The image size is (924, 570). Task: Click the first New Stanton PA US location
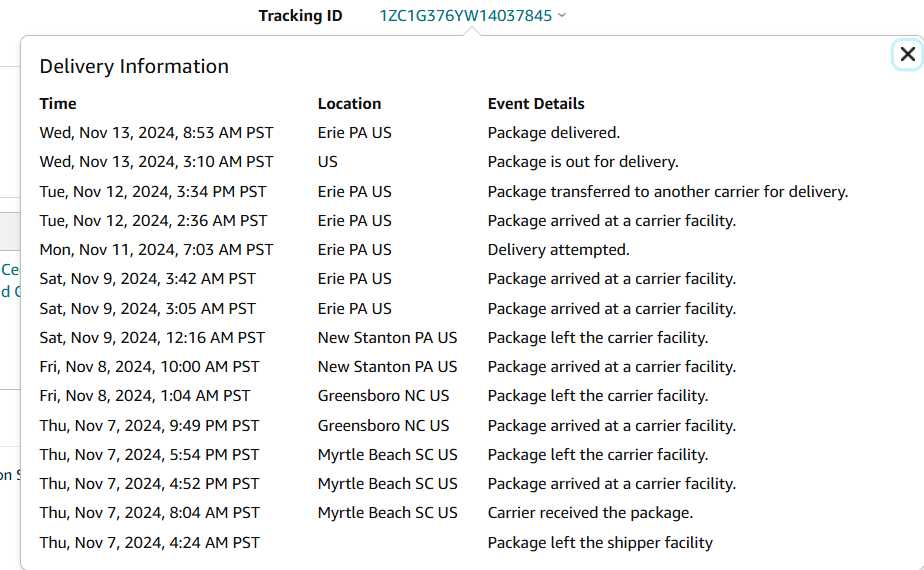(387, 338)
